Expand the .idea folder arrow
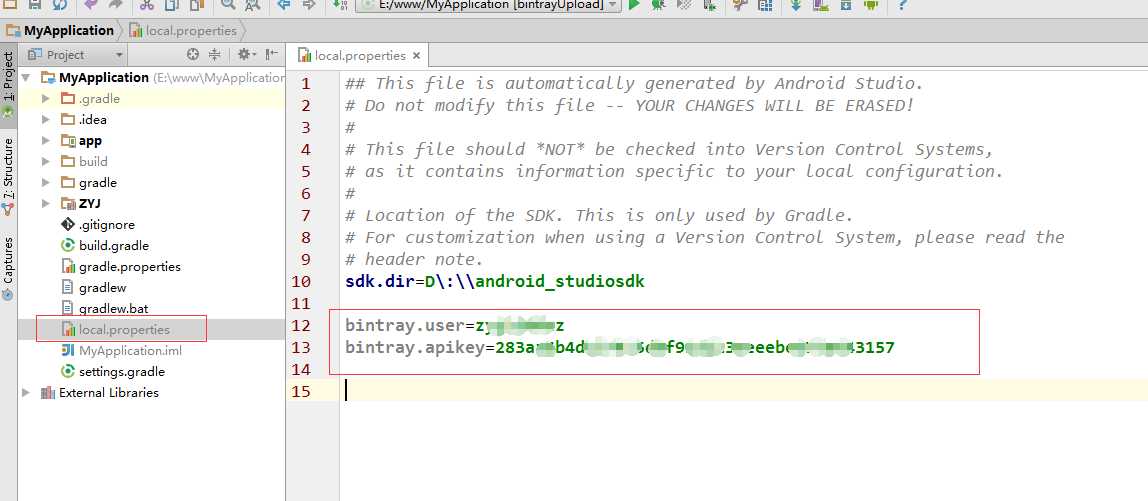Image resolution: width=1148 pixels, height=501 pixels. point(46,119)
